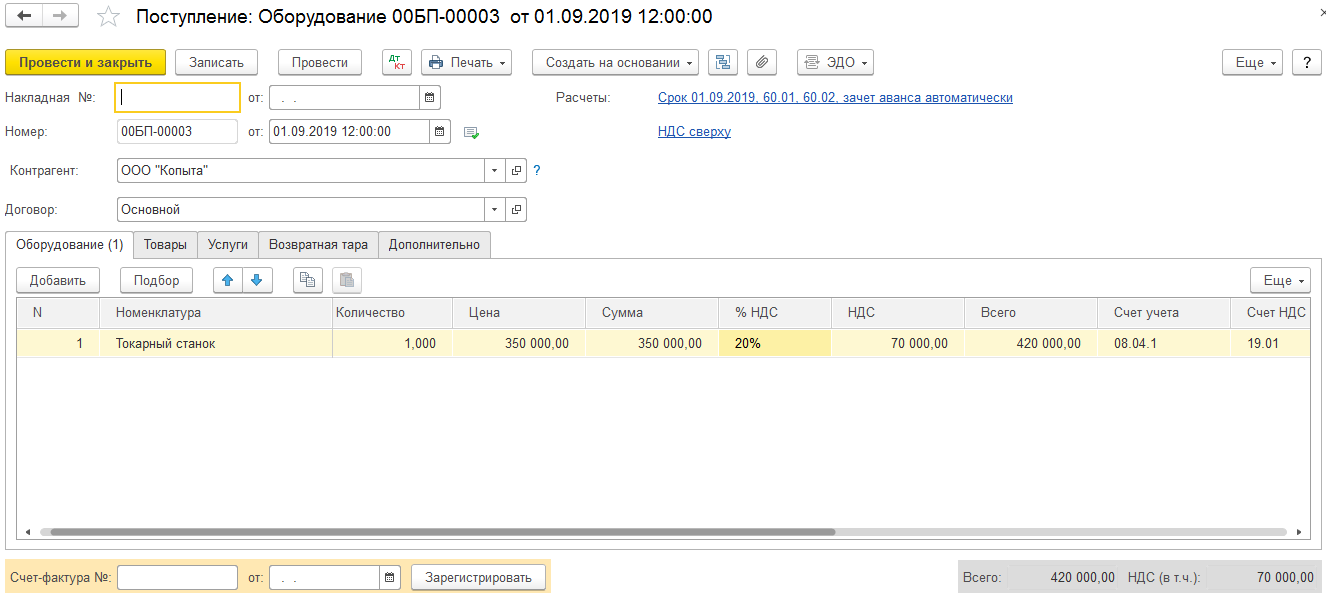Mark document as favorite with star

[108, 17]
